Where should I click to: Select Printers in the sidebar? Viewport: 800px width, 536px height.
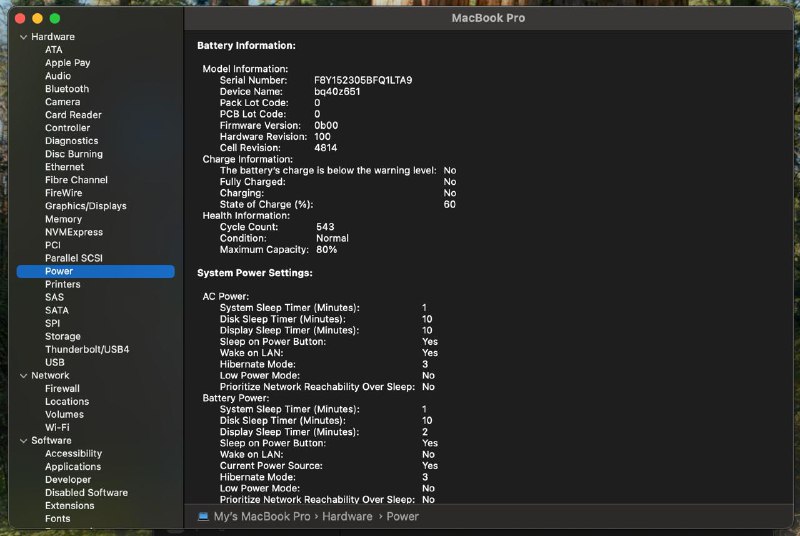tap(62, 285)
